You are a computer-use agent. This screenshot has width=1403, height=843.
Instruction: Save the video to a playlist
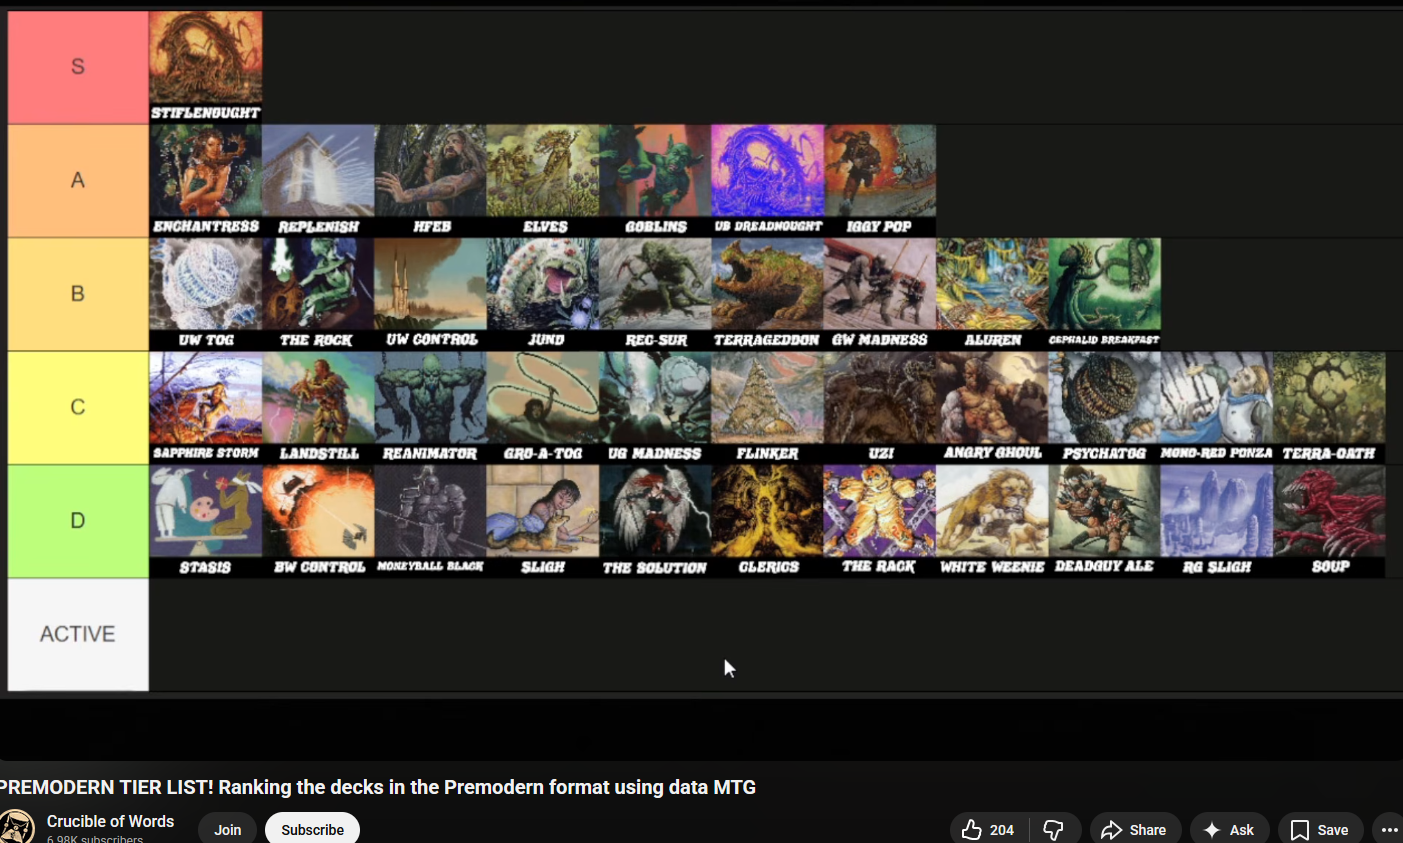(x=1320, y=830)
